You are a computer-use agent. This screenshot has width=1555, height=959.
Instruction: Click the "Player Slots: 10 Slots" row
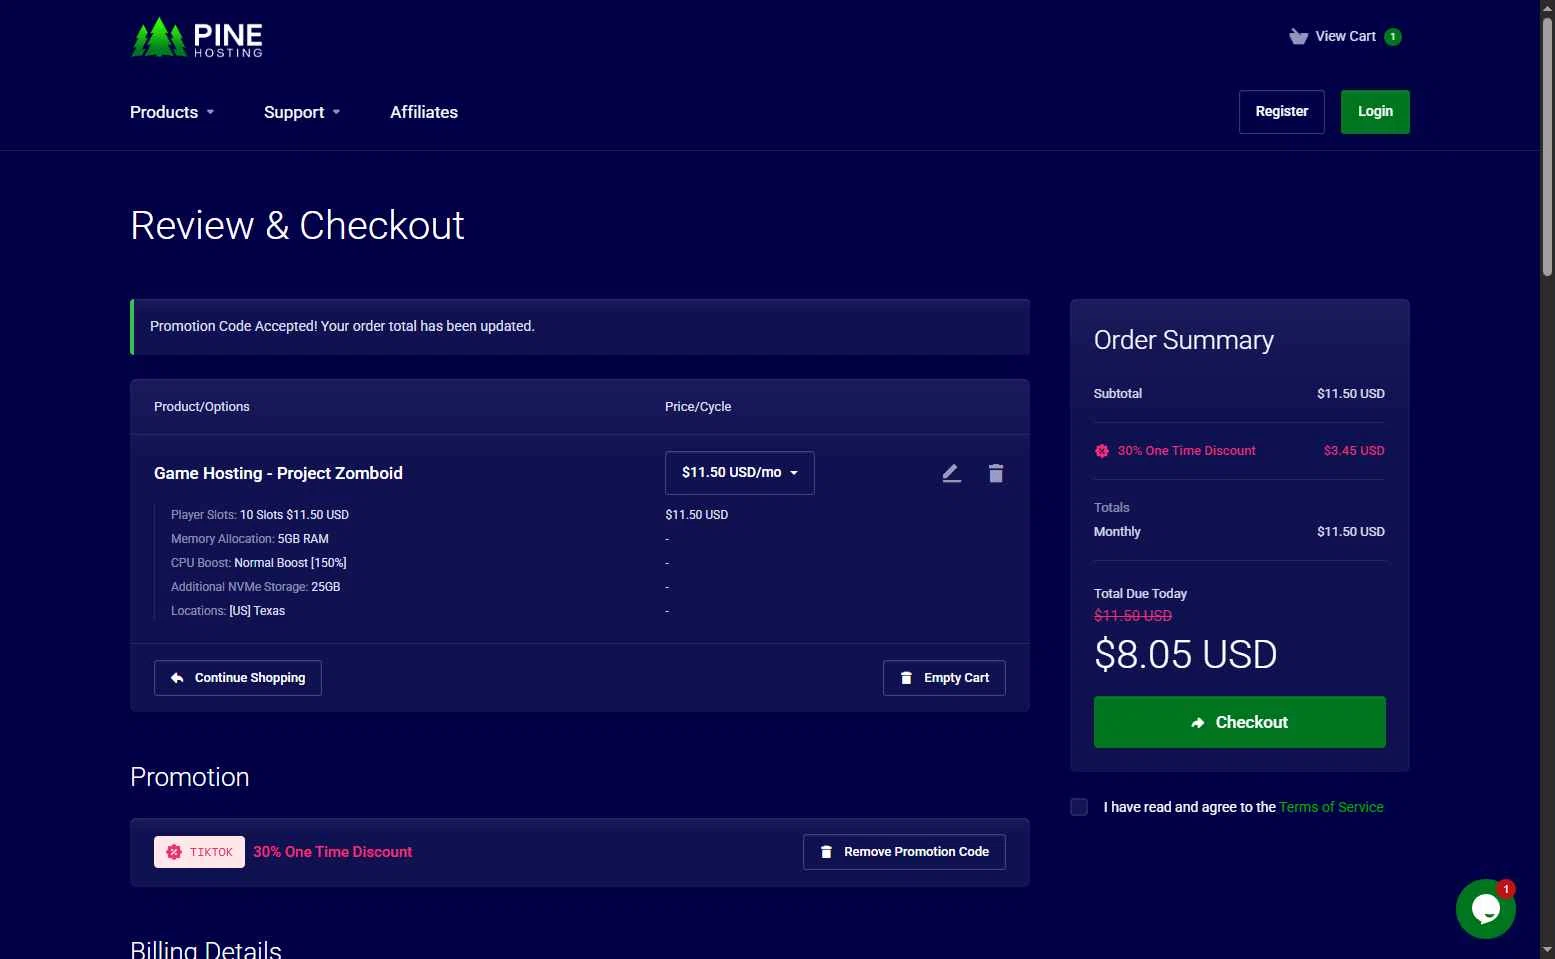[x=260, y=515]
